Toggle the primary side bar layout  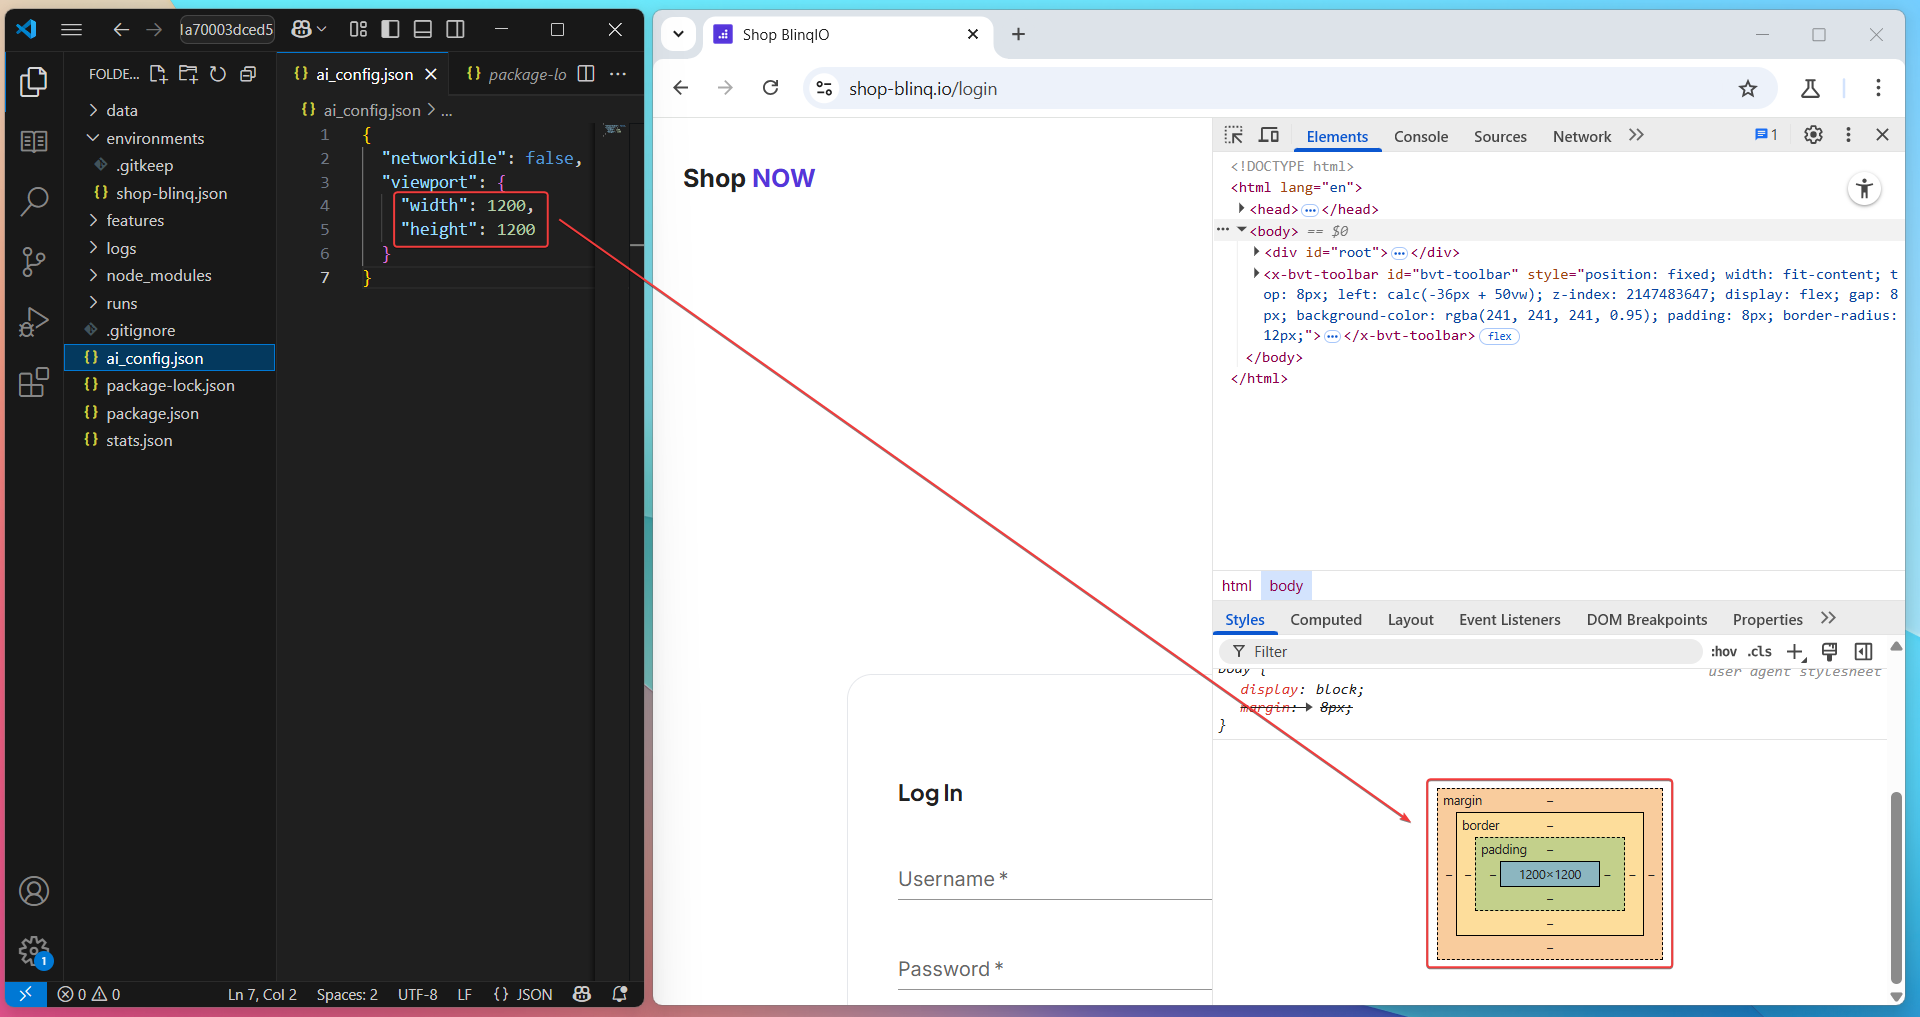click(391, 30)
